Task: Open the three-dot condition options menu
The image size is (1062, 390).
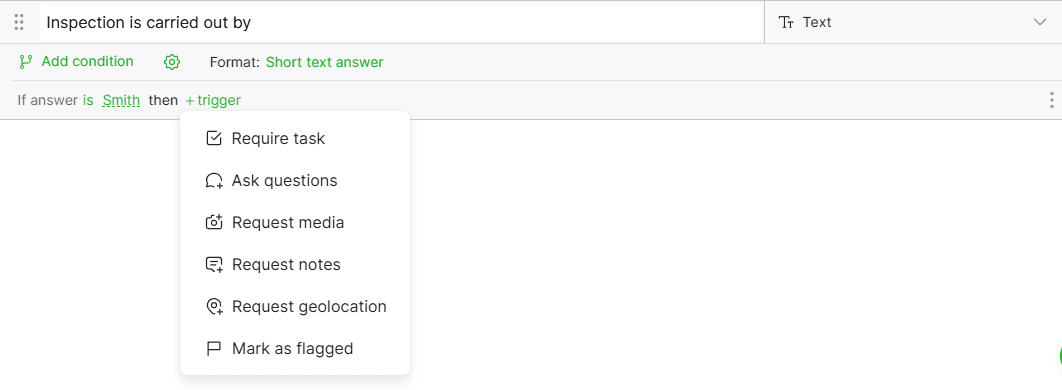Action: tap(1051, 100)
